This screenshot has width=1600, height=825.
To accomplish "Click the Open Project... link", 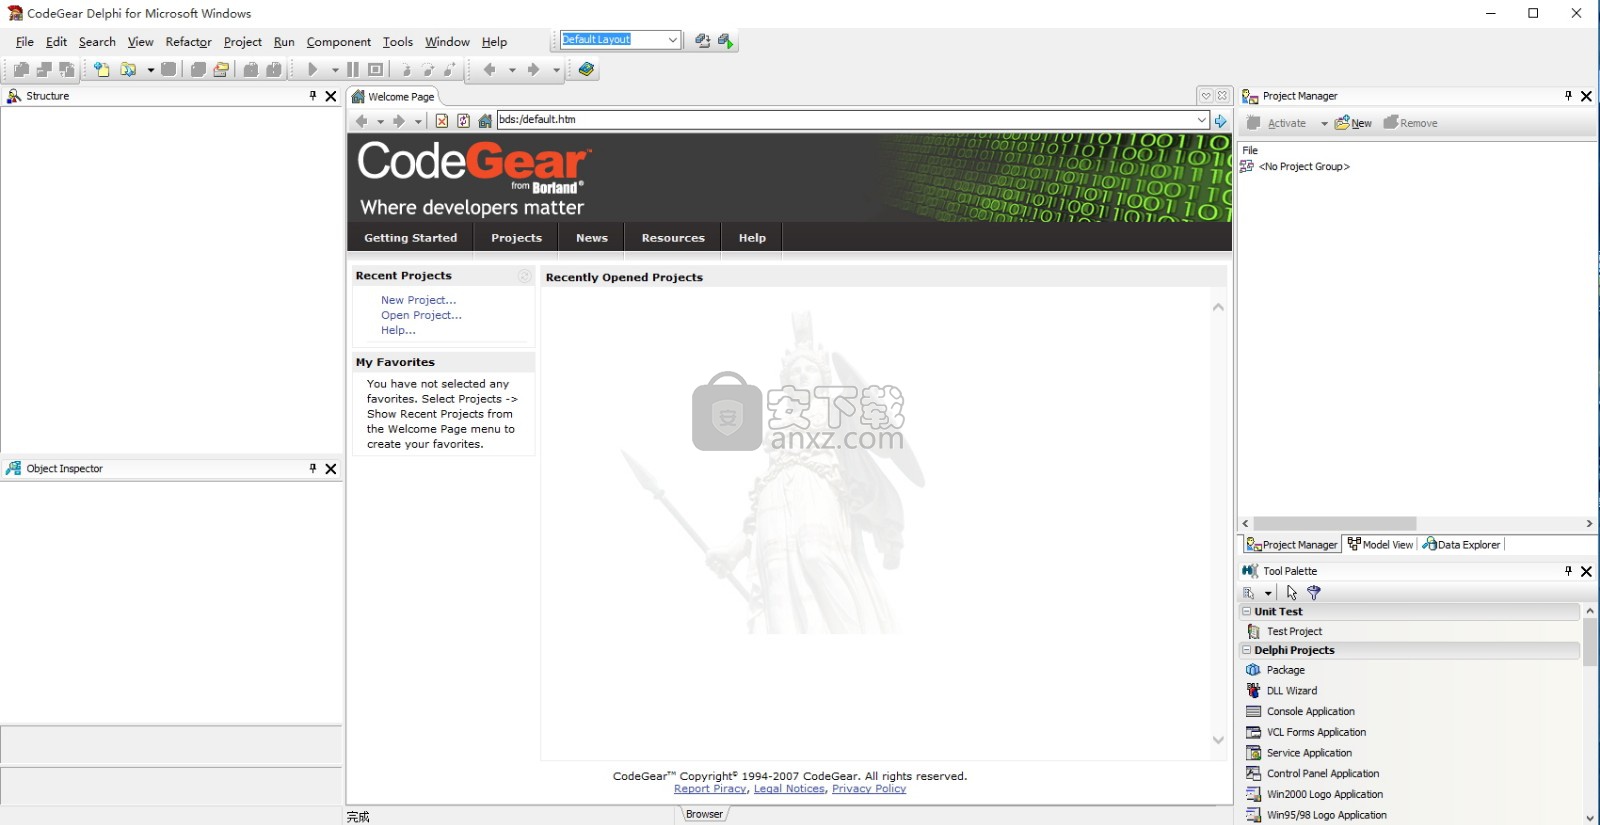I will tap(421, 315).
